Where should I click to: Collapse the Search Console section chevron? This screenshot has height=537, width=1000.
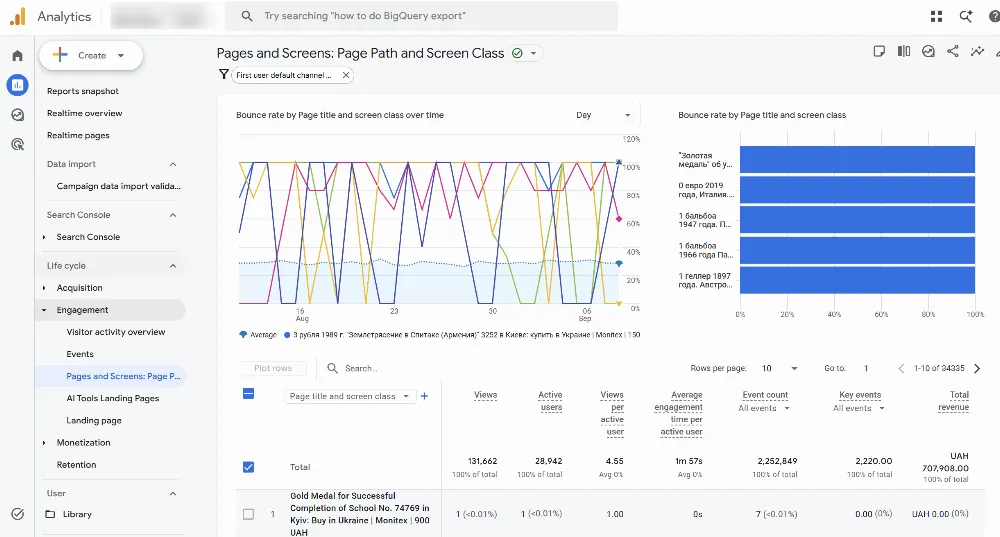(173, 215)
